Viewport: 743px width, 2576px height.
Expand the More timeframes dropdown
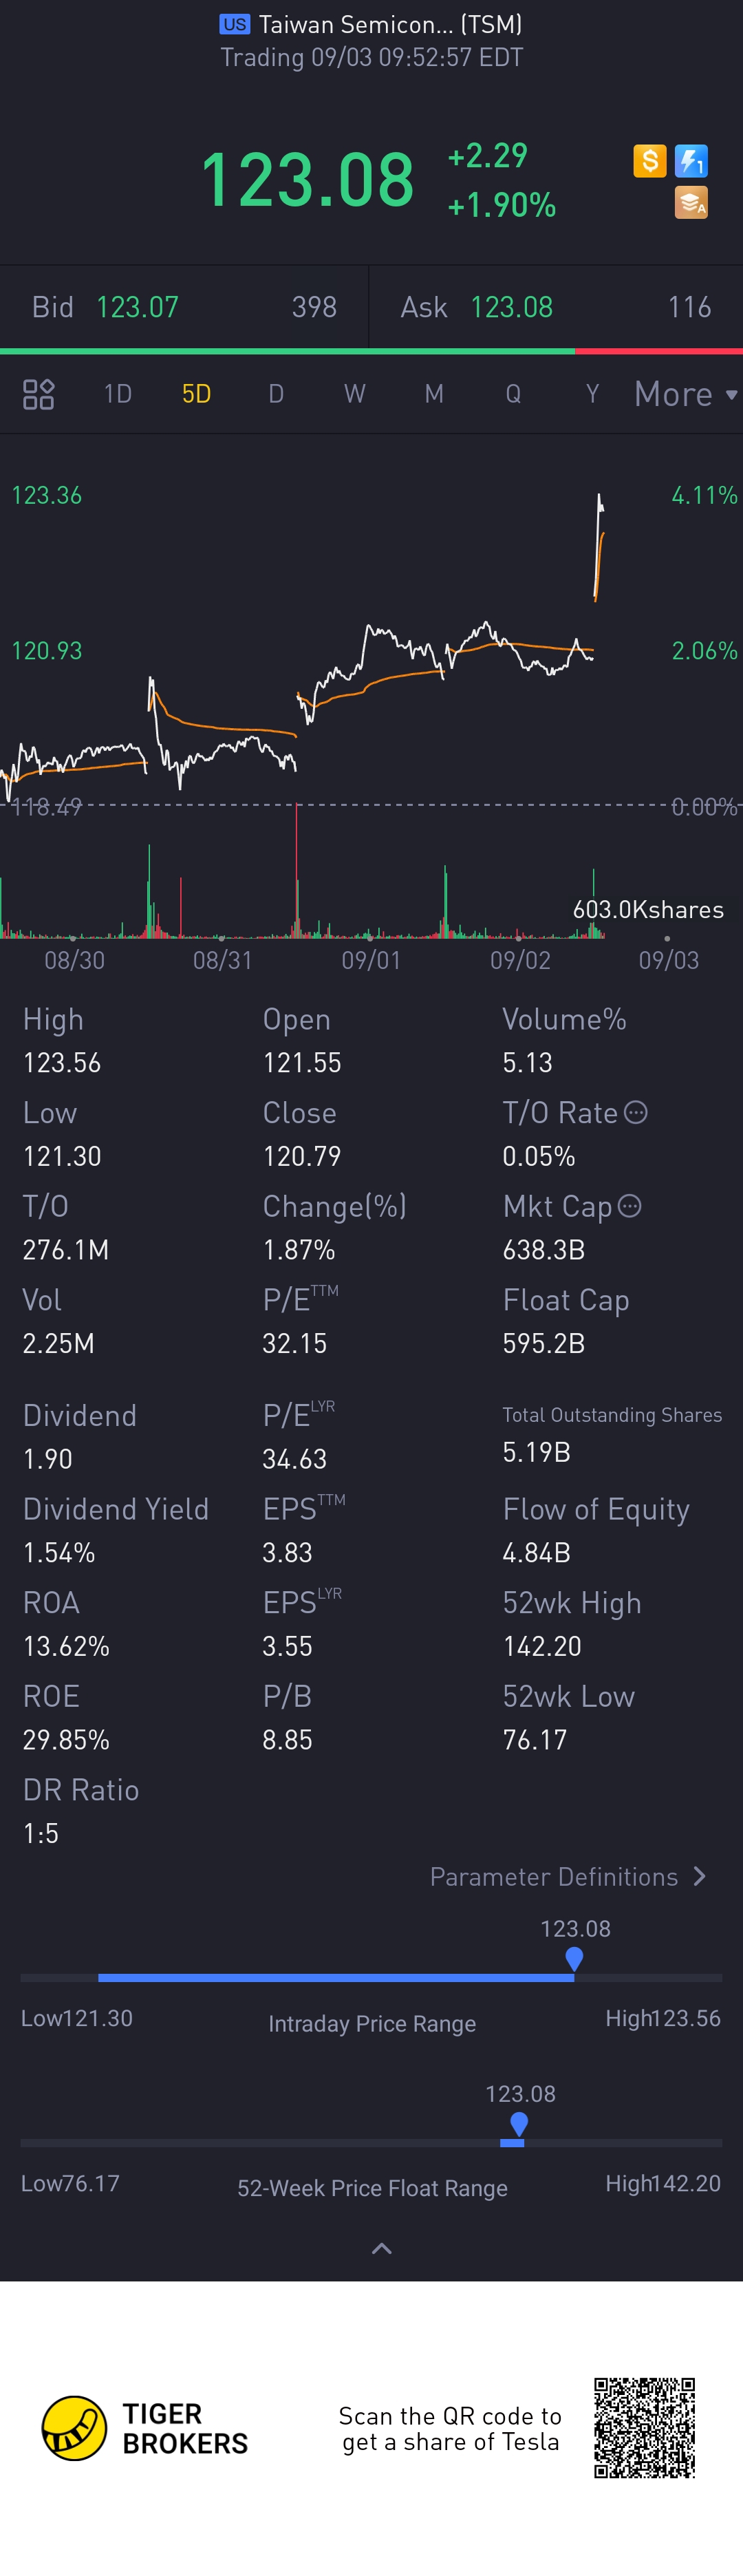(685, 394)
